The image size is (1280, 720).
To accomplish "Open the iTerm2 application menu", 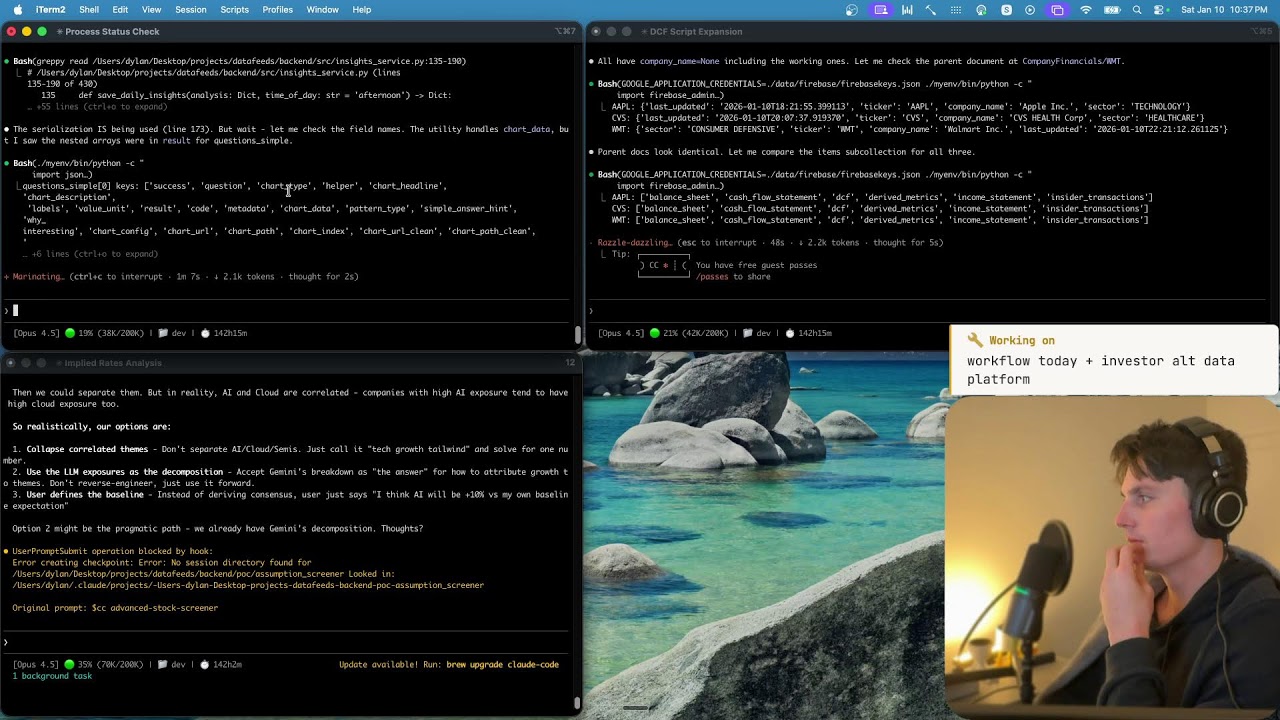I will tap(50, 10).
